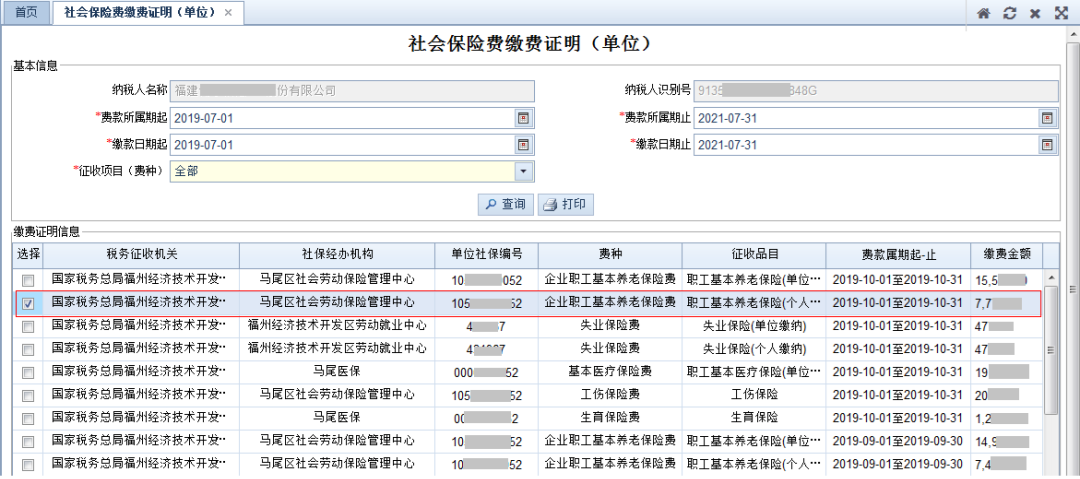The image size is (1080, 479).
Task: Click the 基本医疗保险费 cell
Action: pyautogui.click(x=610, y=371)
